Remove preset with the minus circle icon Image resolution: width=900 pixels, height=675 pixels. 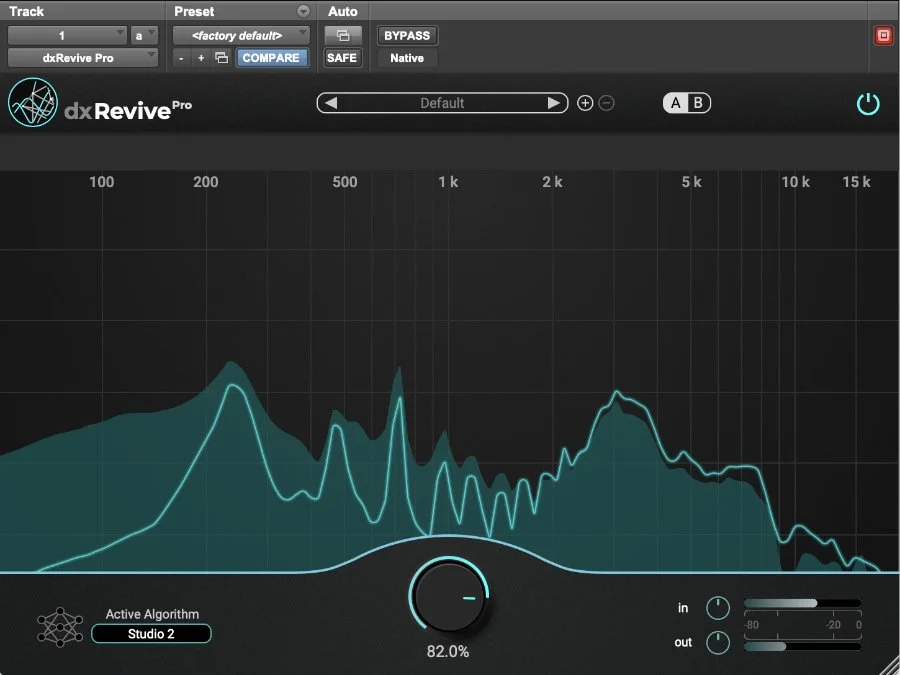click(x=606, y=103)
